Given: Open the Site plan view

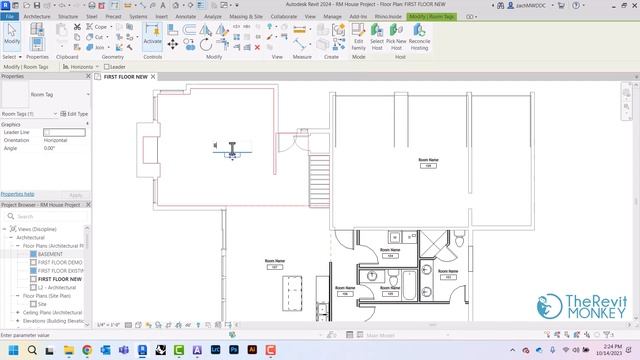Looking at the screenshot, I should tap(42, 304).
